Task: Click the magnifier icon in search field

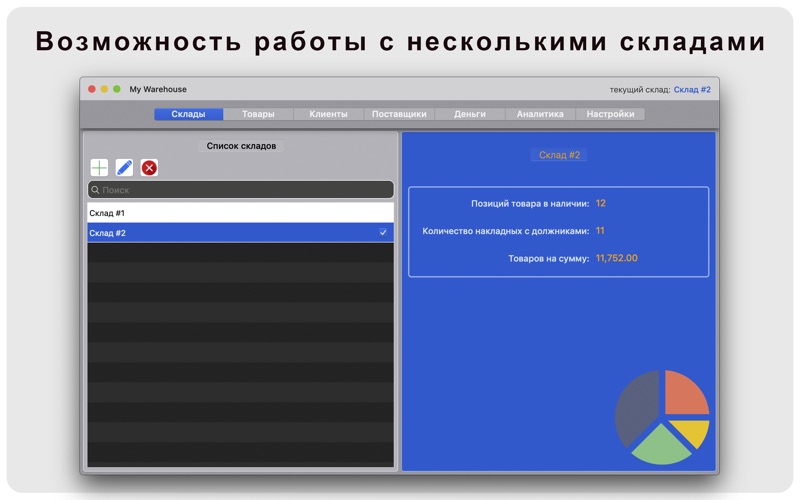Action: click(x=95, y=190)
